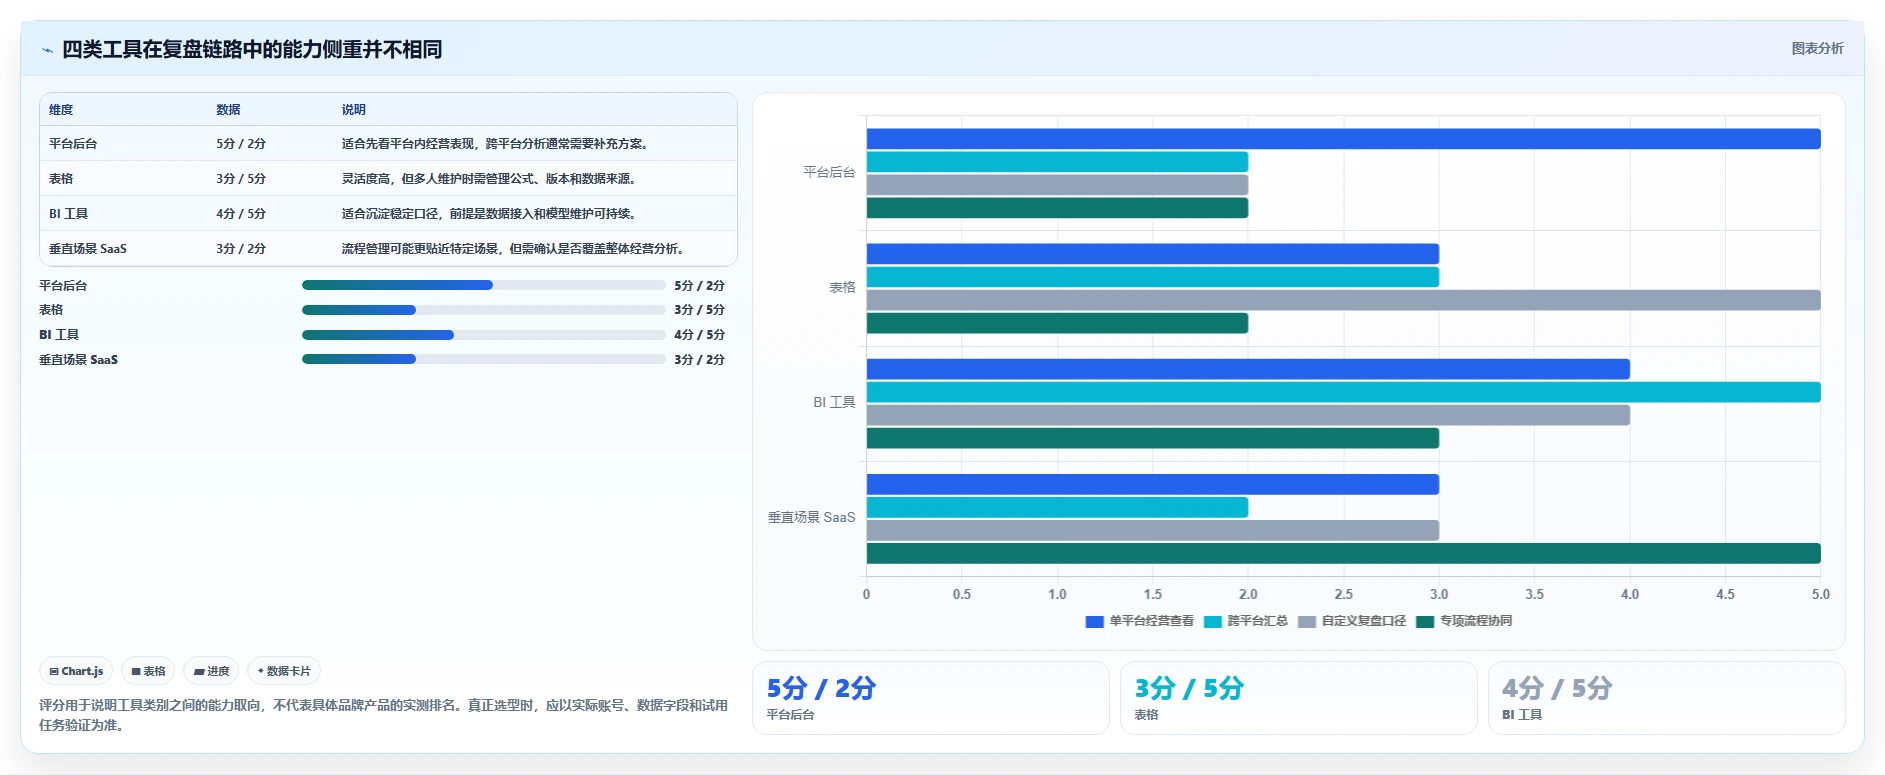Click the 数据卡片 tag chip
Screen dimensions: 1885x775
[284, 671]
